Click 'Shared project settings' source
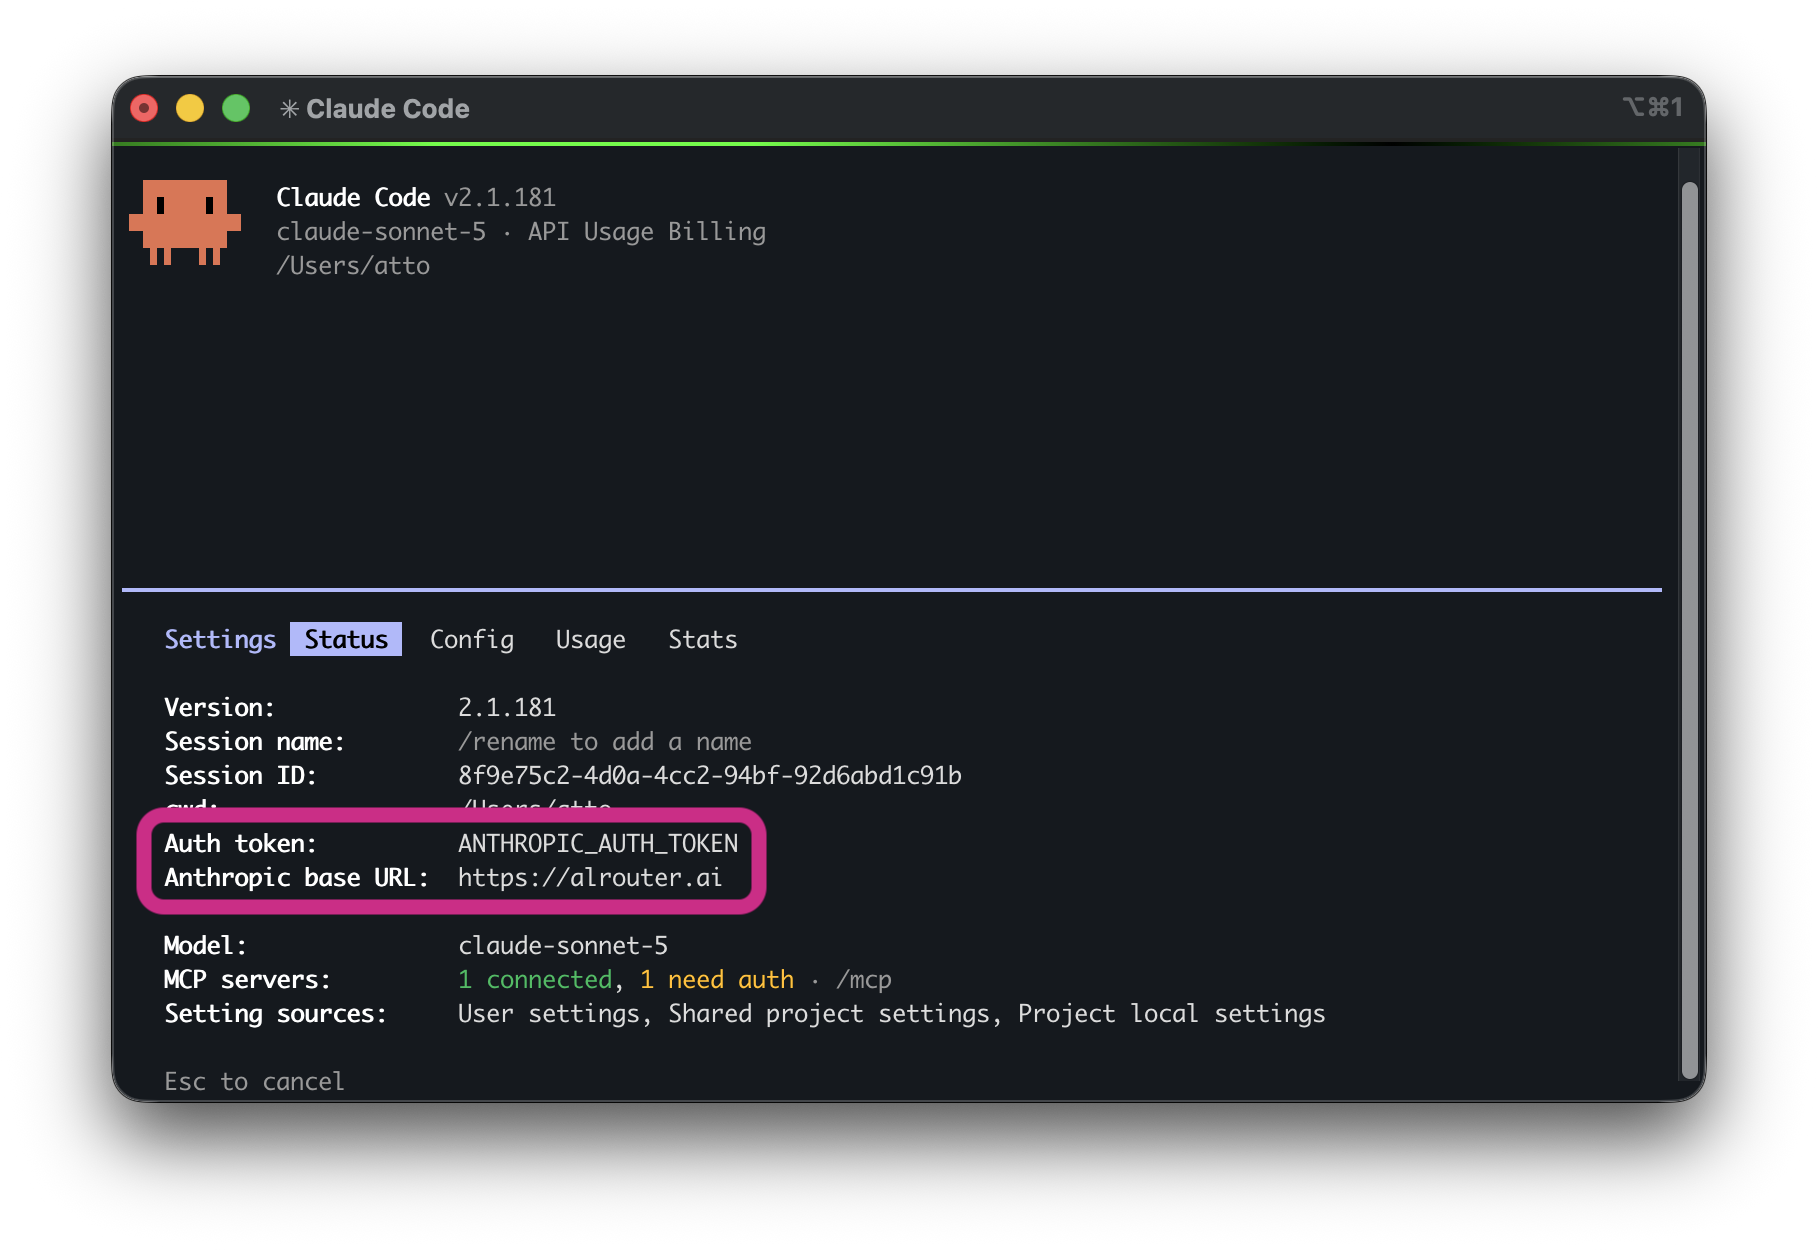This screenshot has width=1818, height=1250. [829, 1014]
